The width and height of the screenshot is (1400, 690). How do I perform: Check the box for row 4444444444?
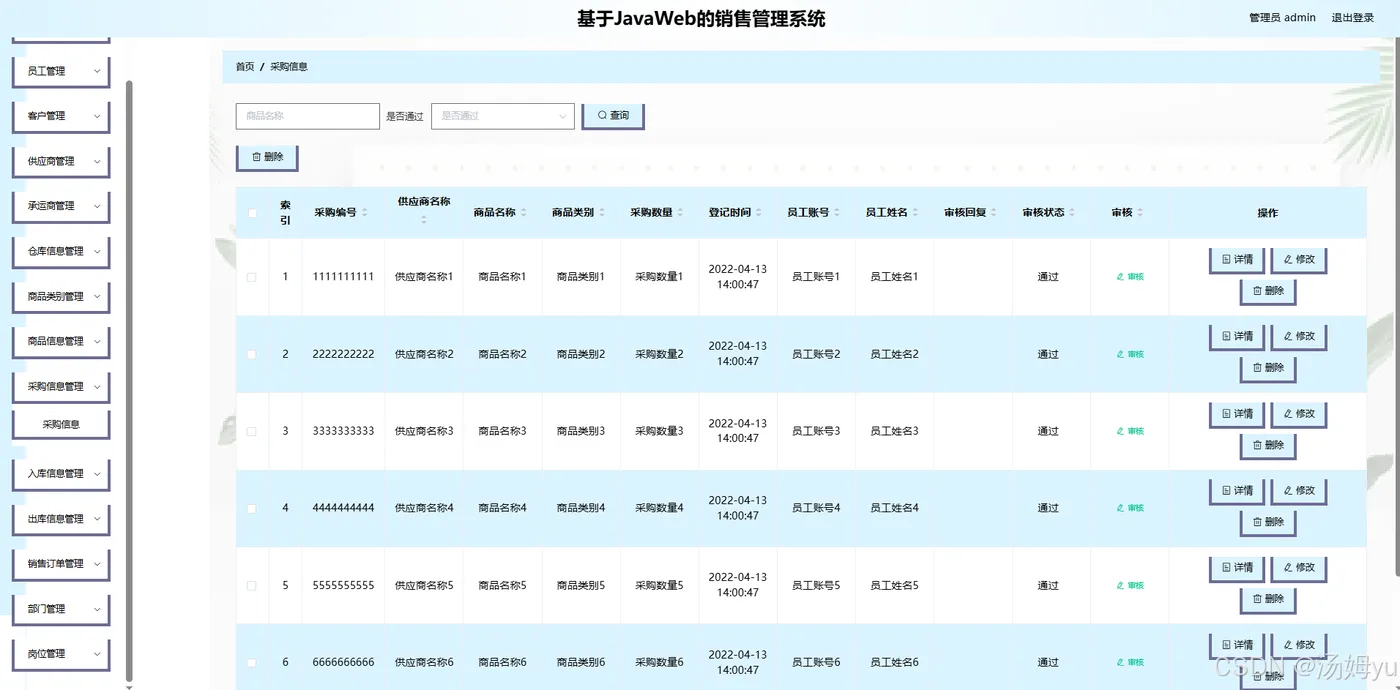[252, 508]
